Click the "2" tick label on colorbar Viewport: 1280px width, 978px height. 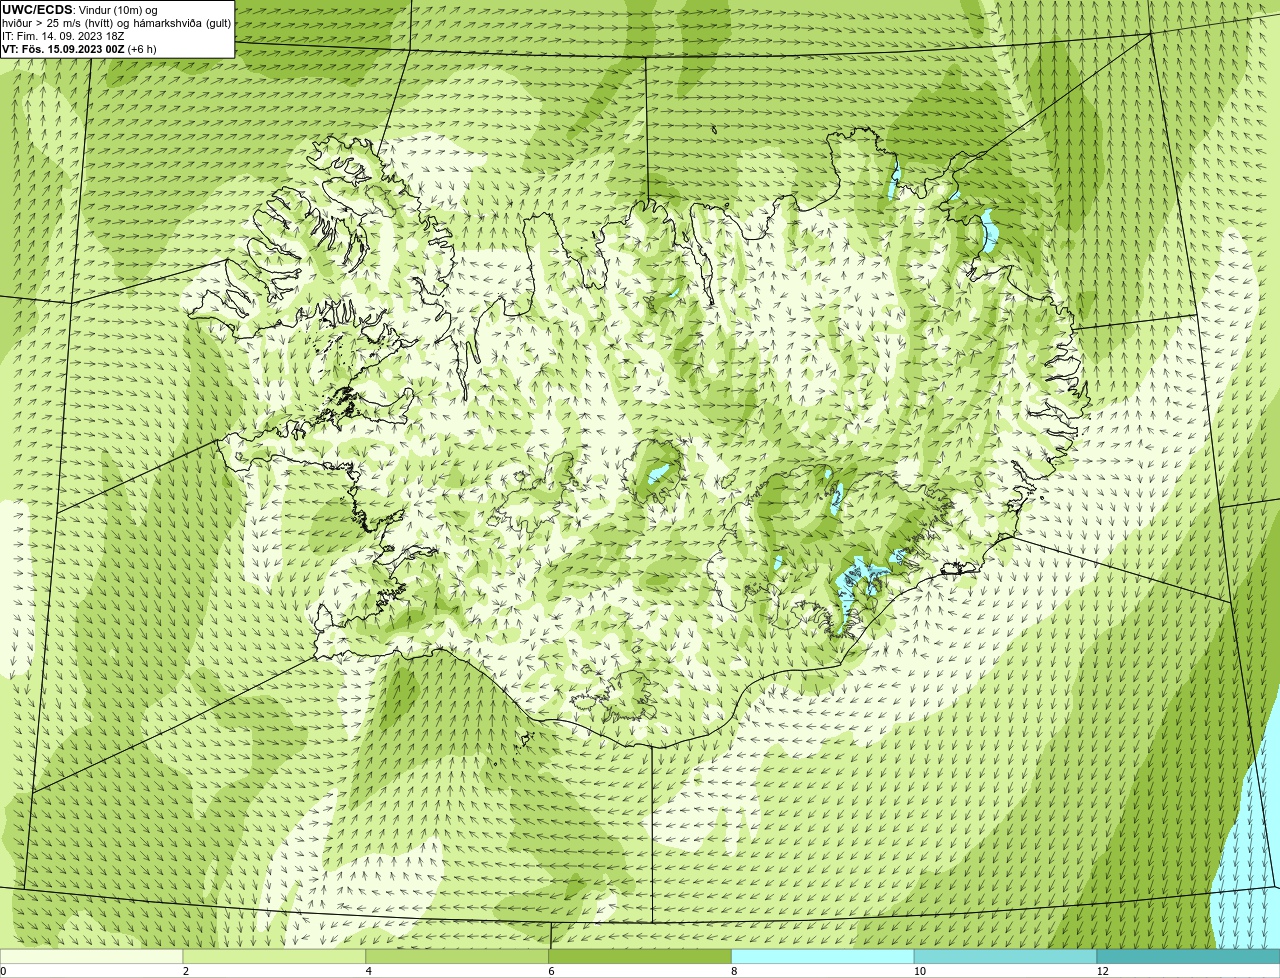(x=186, y=971)
